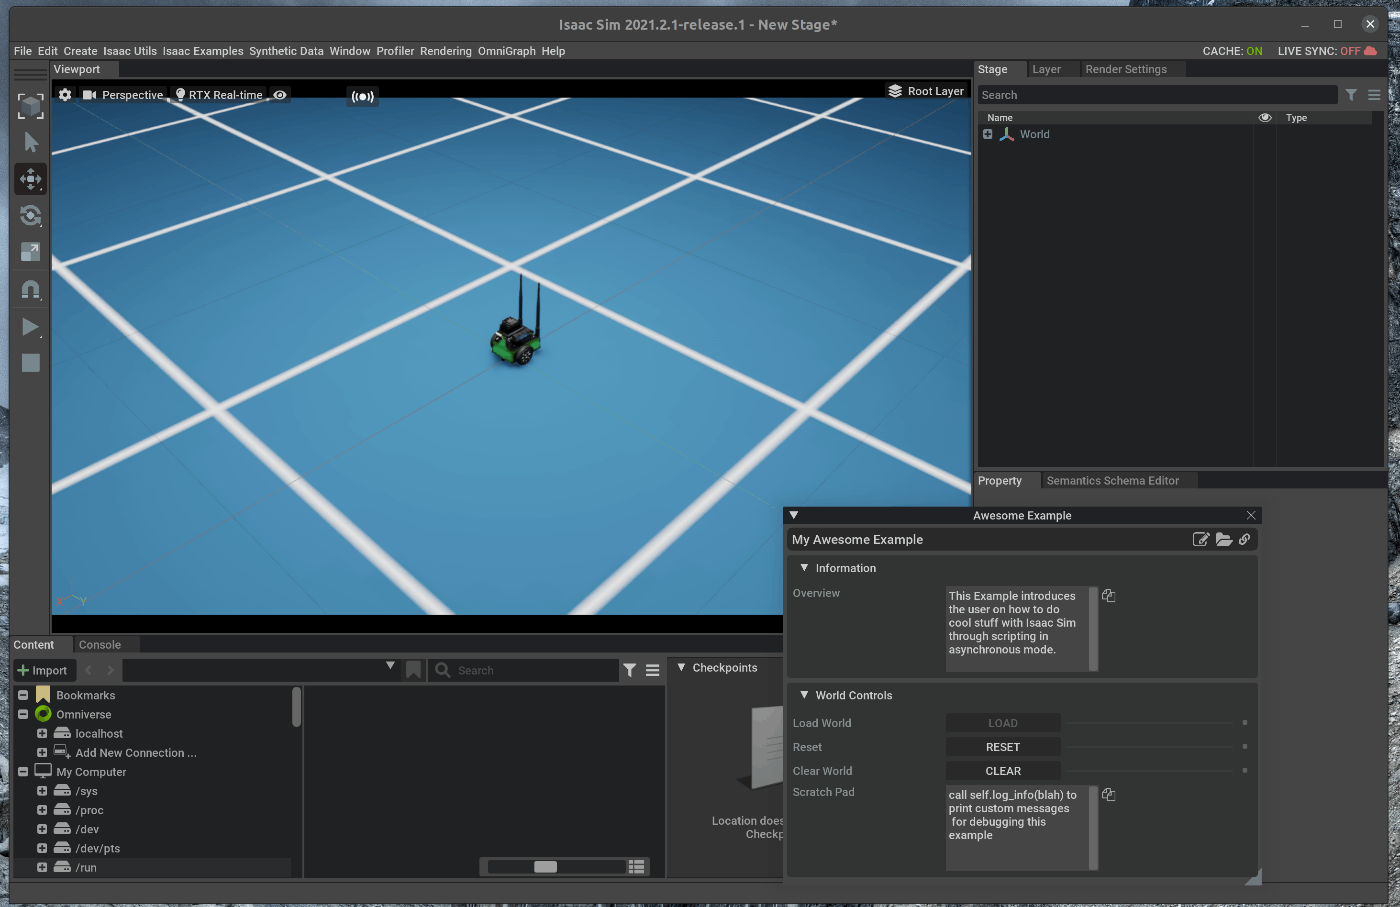Expand the localhost node
The height and width of the screenshot is (907, 1400).
[x=42, y=733]
